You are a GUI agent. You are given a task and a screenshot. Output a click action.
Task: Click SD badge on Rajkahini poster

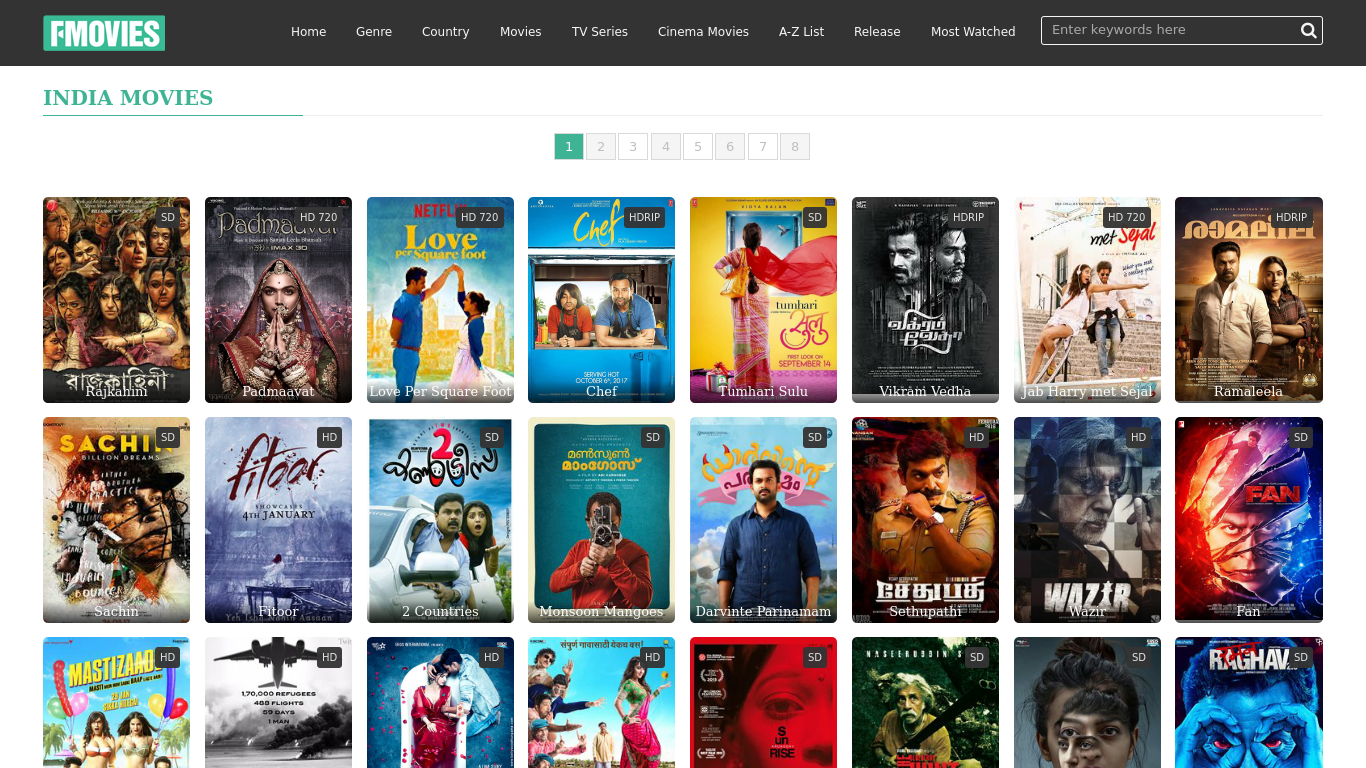[167, 217]
